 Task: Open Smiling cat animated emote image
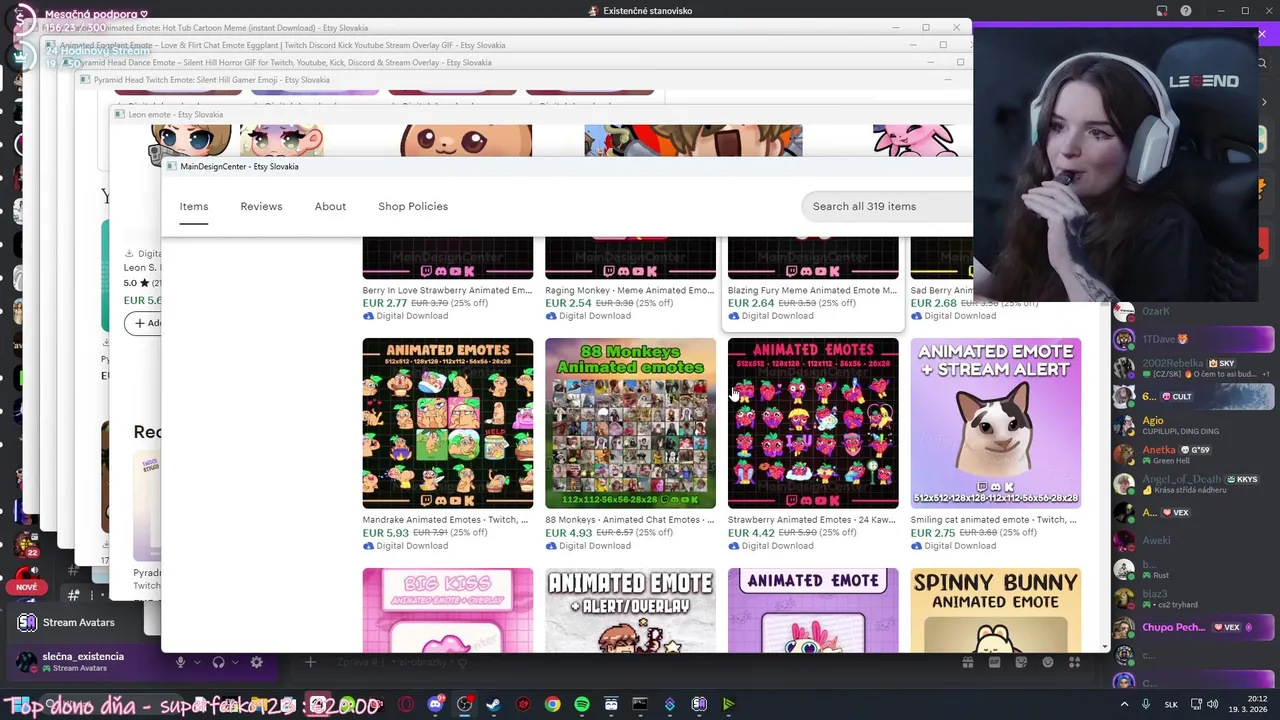996,423
